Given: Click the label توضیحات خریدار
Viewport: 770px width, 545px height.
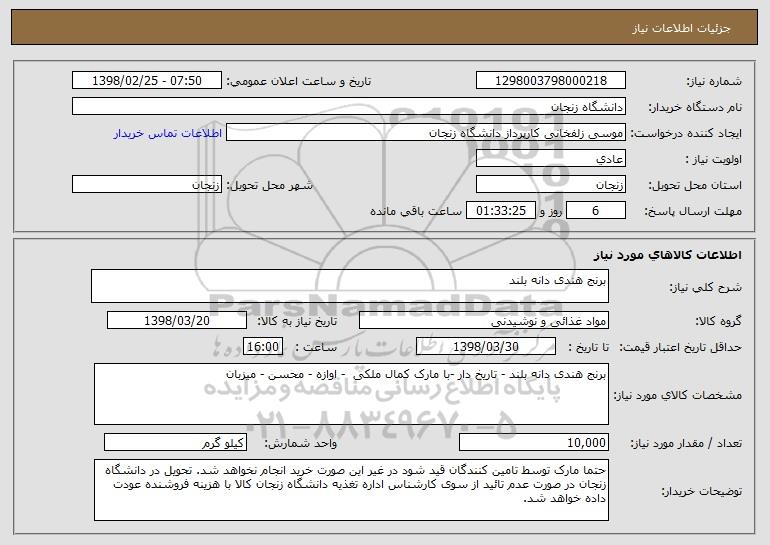Looking at the screenshot, I should click(702, 491).
